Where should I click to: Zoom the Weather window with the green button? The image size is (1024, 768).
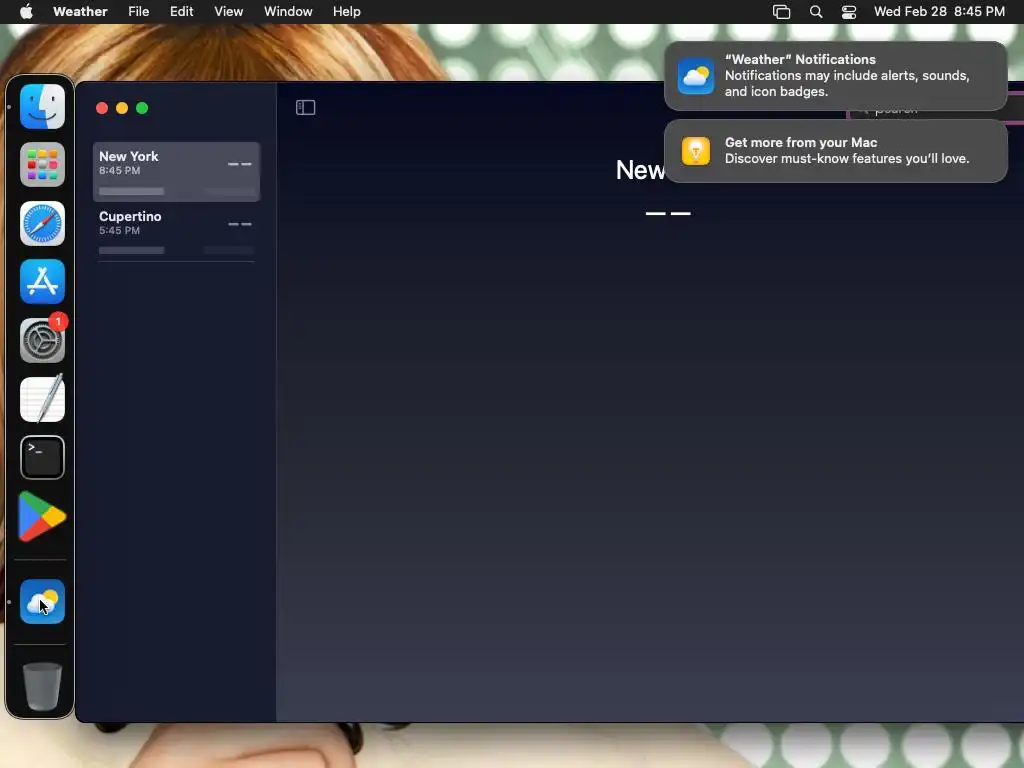[142, 108]
